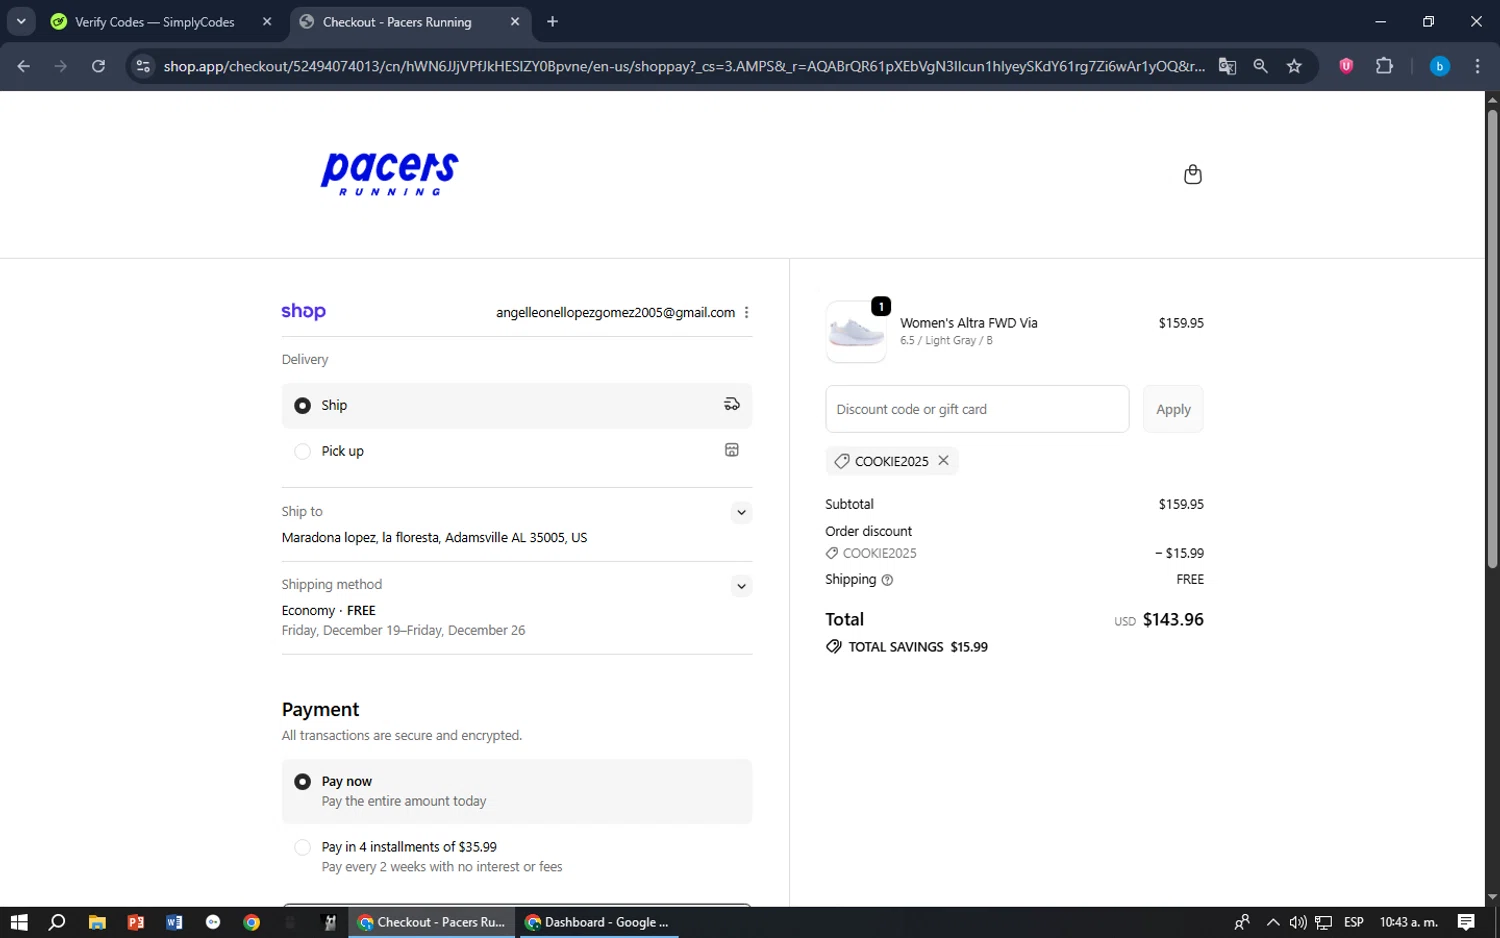Click the Women's Altra FWD Via thumbnail

(x=856, y=332)
